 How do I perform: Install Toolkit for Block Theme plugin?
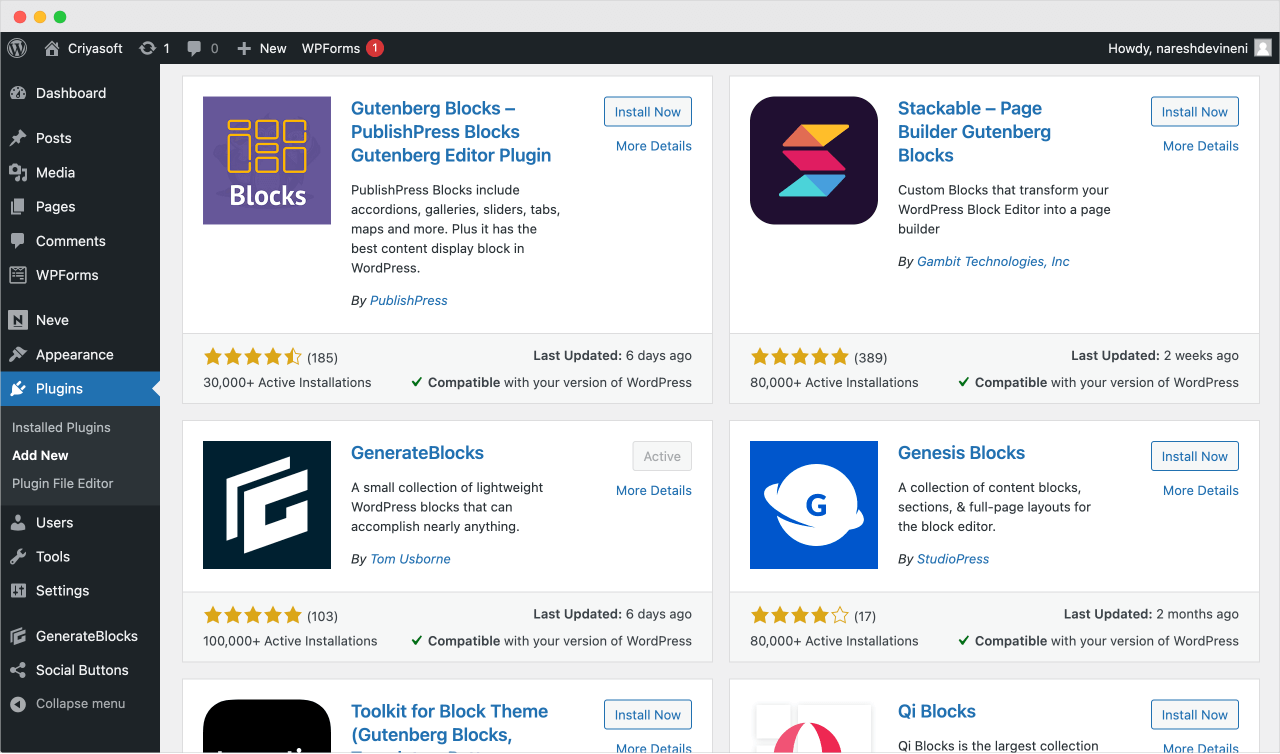click(x=647, y=715)
